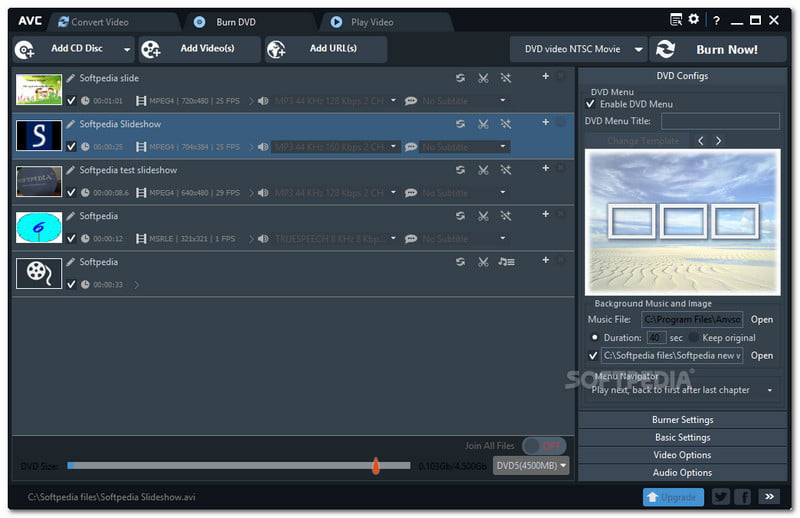Click the refresh icon on Softpedia Slideshow row

[x=460, y=123]
